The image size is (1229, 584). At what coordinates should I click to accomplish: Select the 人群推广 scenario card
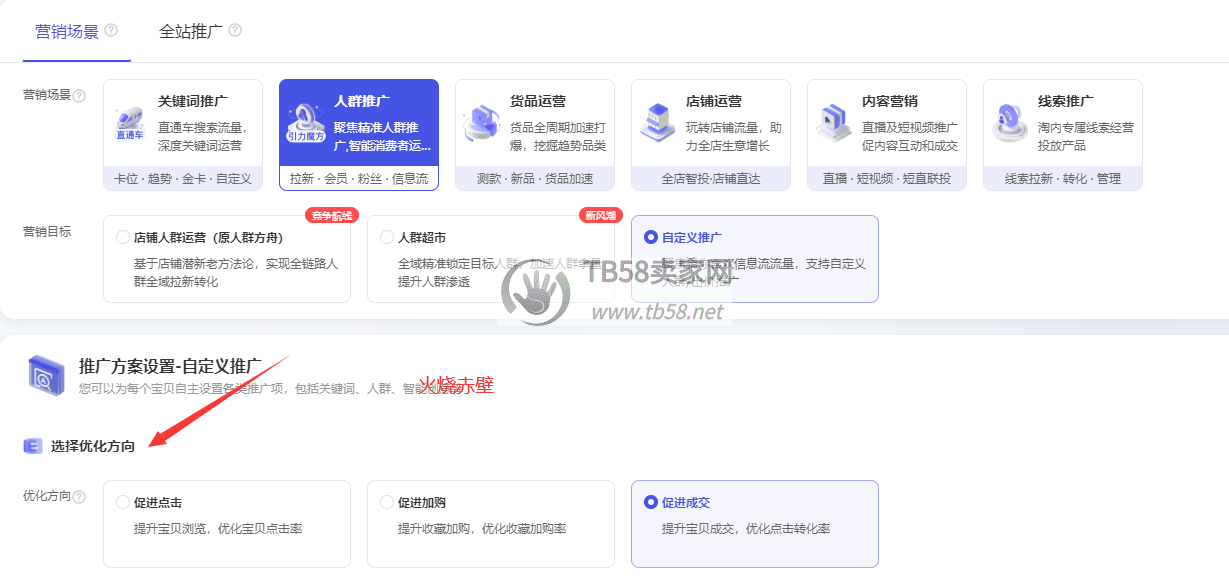coord(359,135)
